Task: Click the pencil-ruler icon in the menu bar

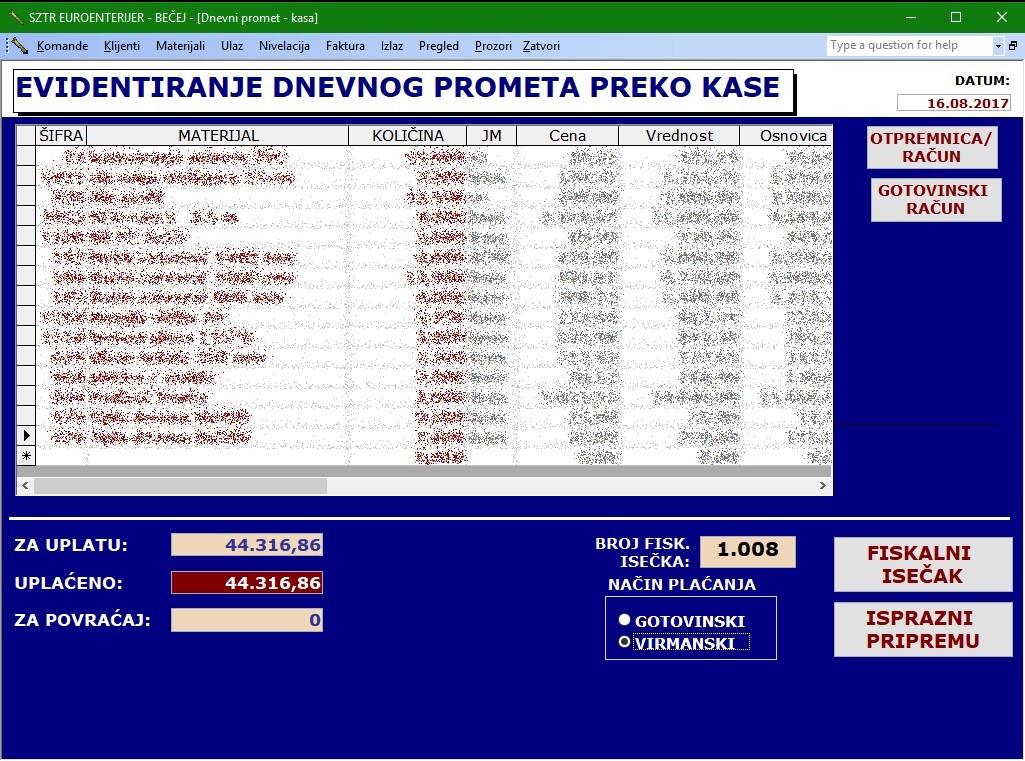Action: pos(18,46)
